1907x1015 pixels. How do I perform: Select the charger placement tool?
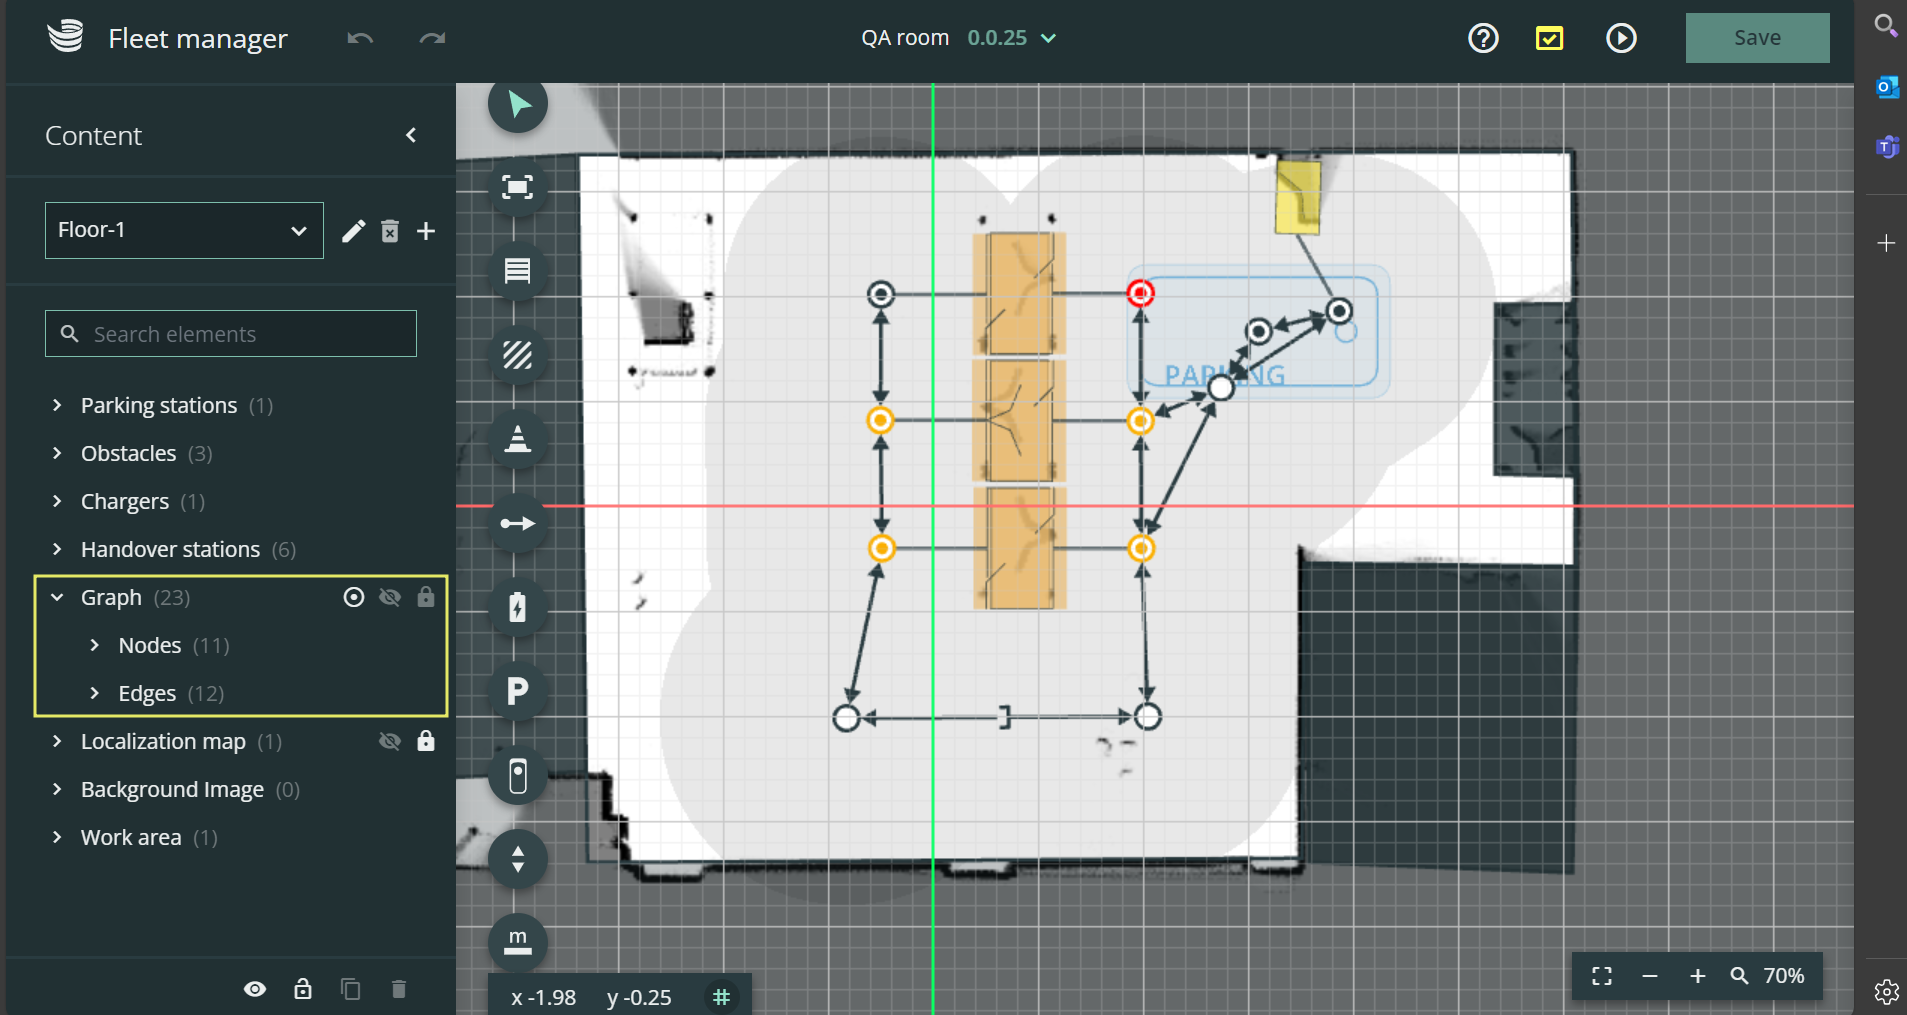click(517, 606)
